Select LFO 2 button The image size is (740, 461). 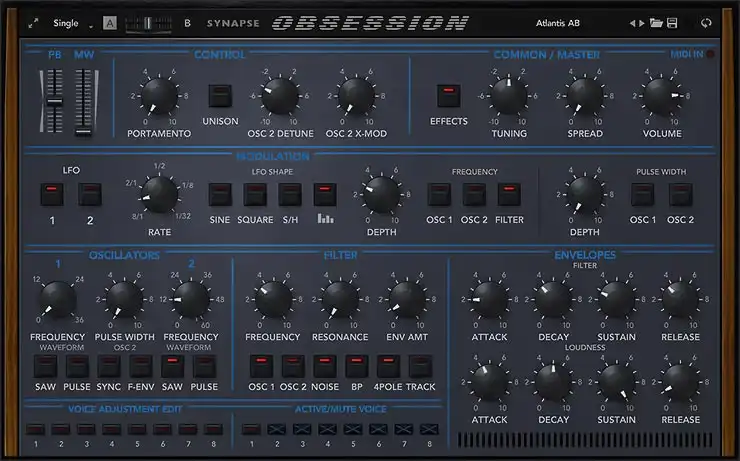pyautogui.click(x=90, y=194)
